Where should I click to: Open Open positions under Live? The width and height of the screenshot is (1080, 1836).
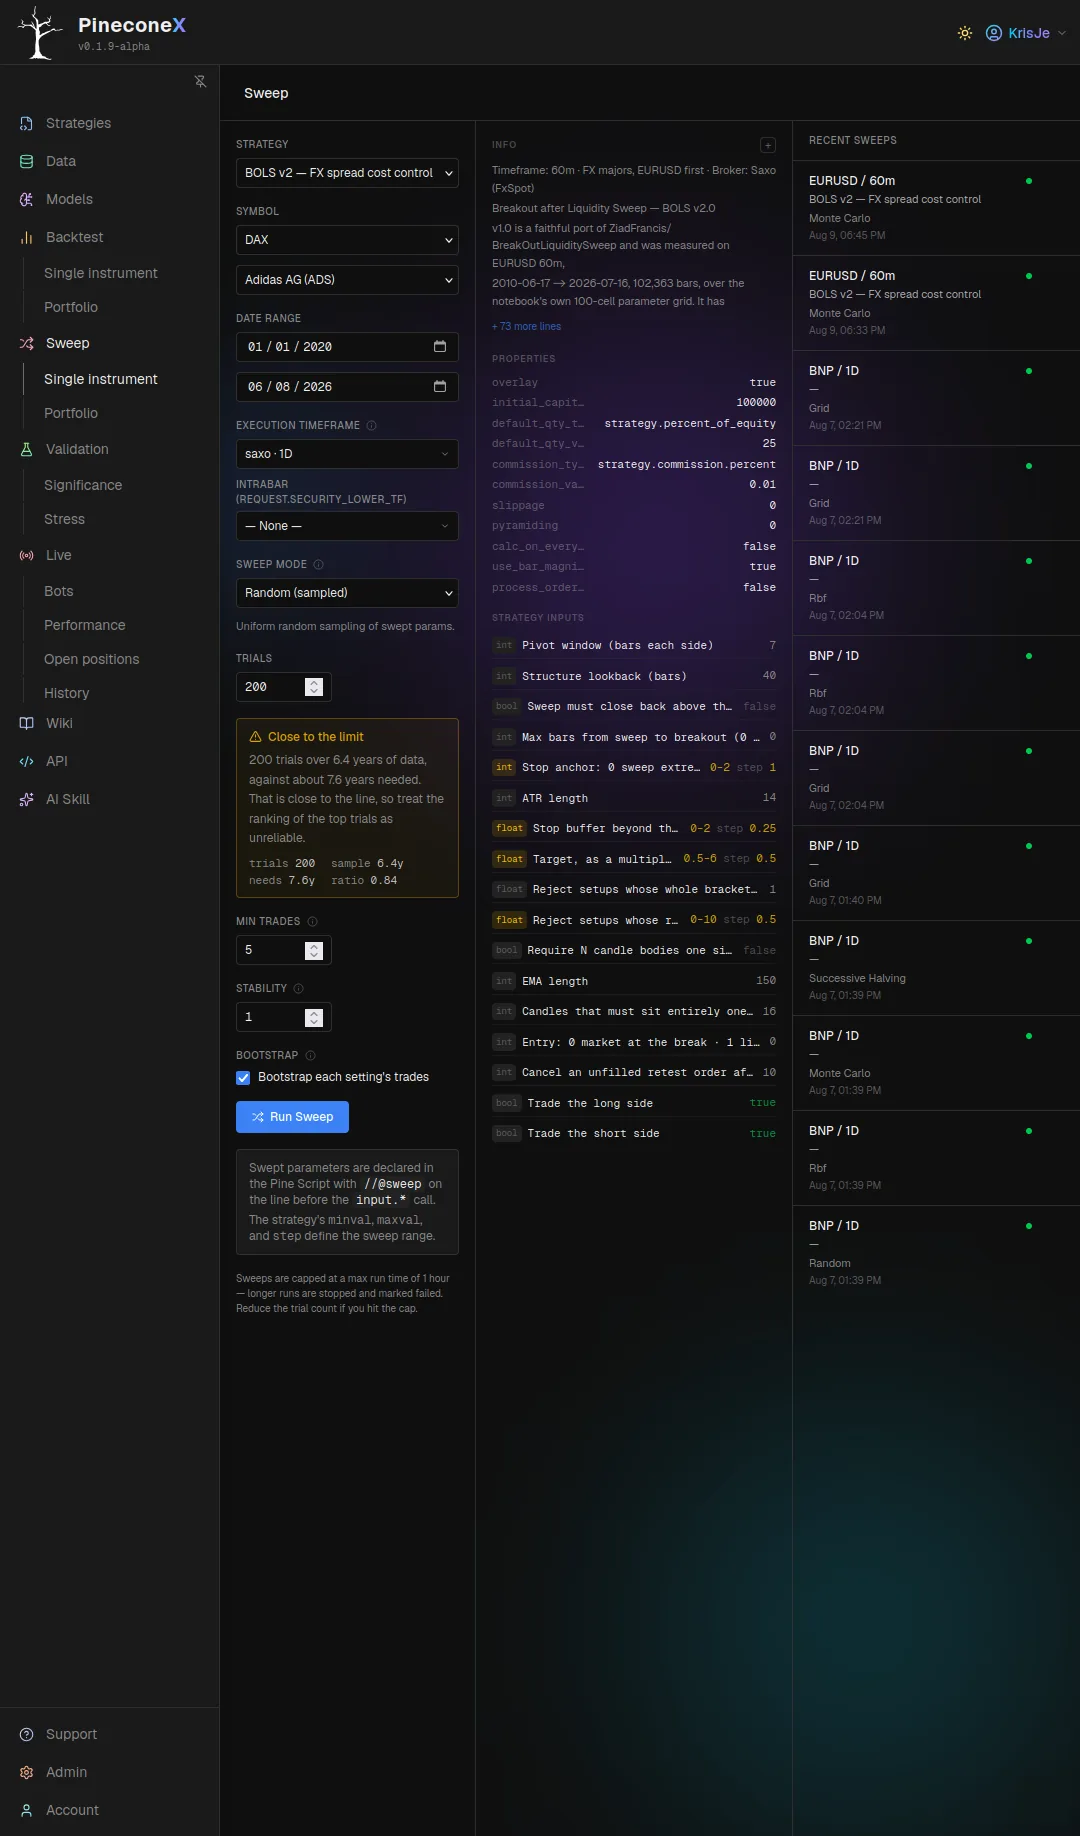tap(92, 659)
